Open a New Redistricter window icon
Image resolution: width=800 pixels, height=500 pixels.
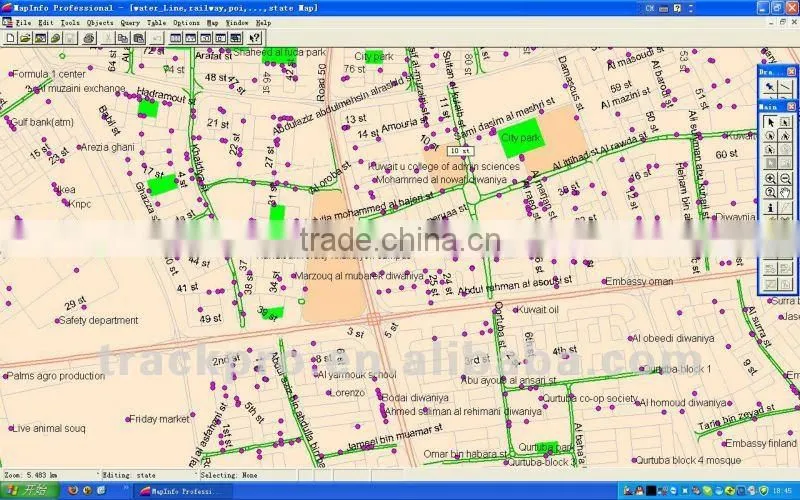(x=235, y=38)
